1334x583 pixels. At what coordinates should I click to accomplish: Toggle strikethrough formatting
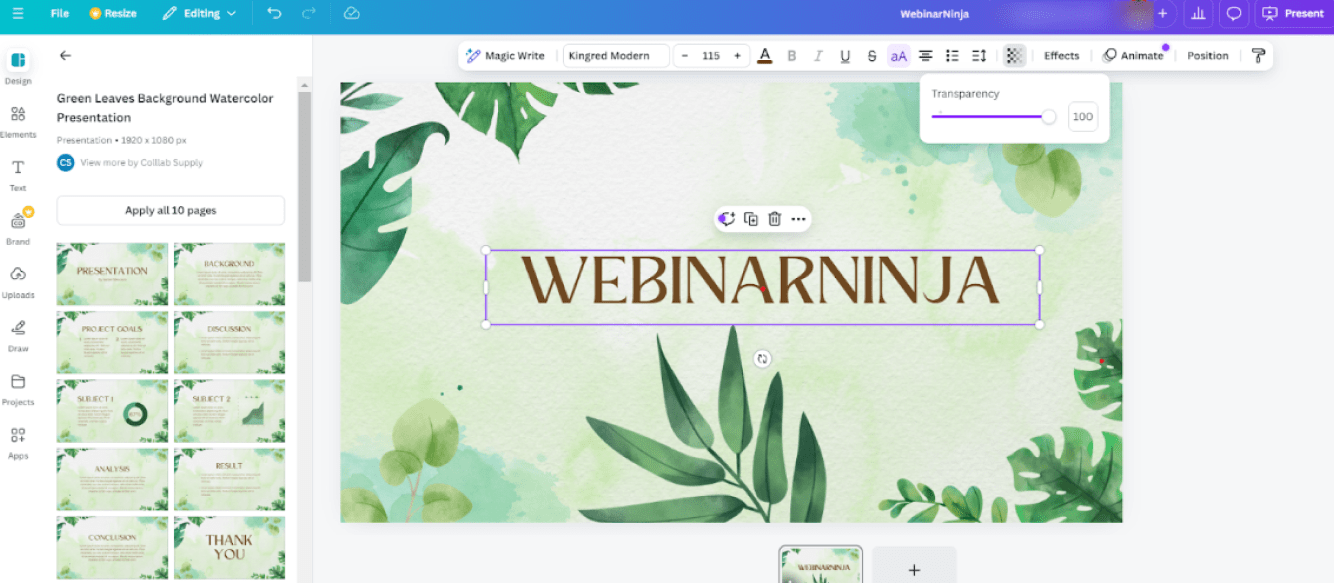click(872, 56)
